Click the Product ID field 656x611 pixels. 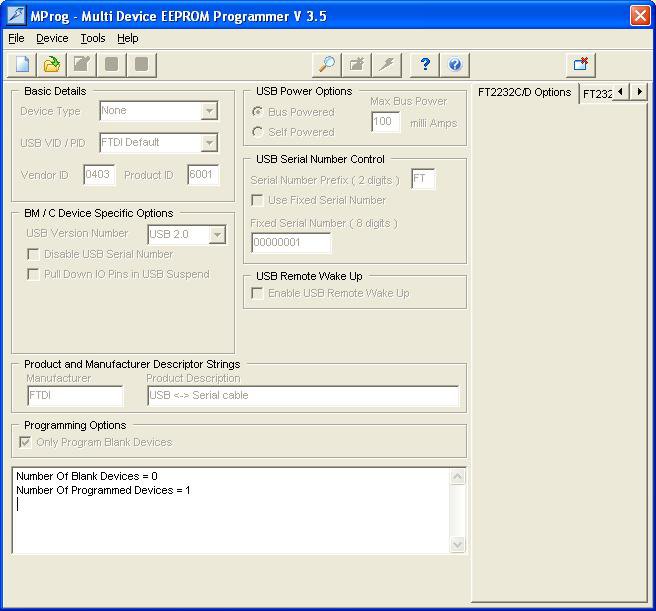point(203,175)
